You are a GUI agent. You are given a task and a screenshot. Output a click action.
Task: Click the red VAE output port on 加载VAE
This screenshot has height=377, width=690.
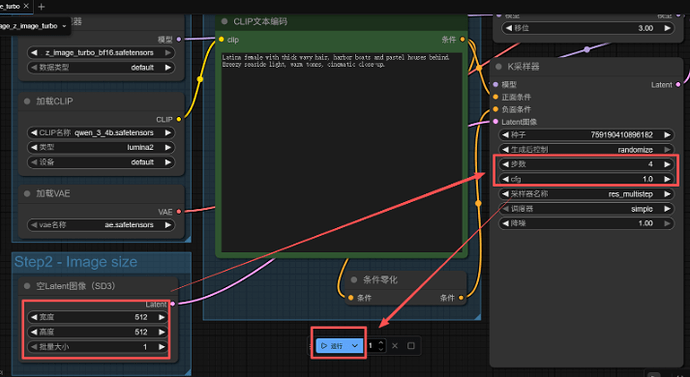tap(179, 212)
